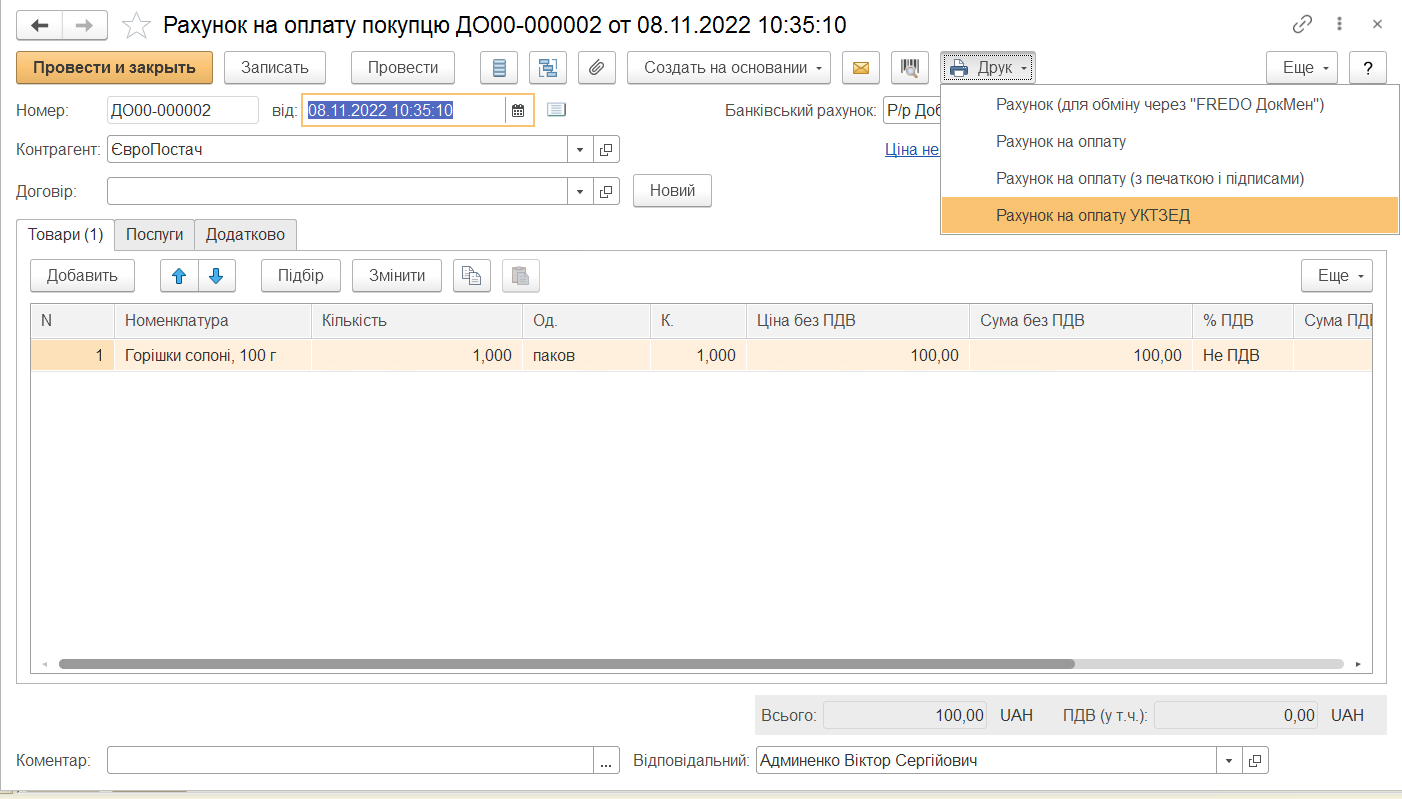
Task: Click the note icon beside date
Action: (557, 110)
